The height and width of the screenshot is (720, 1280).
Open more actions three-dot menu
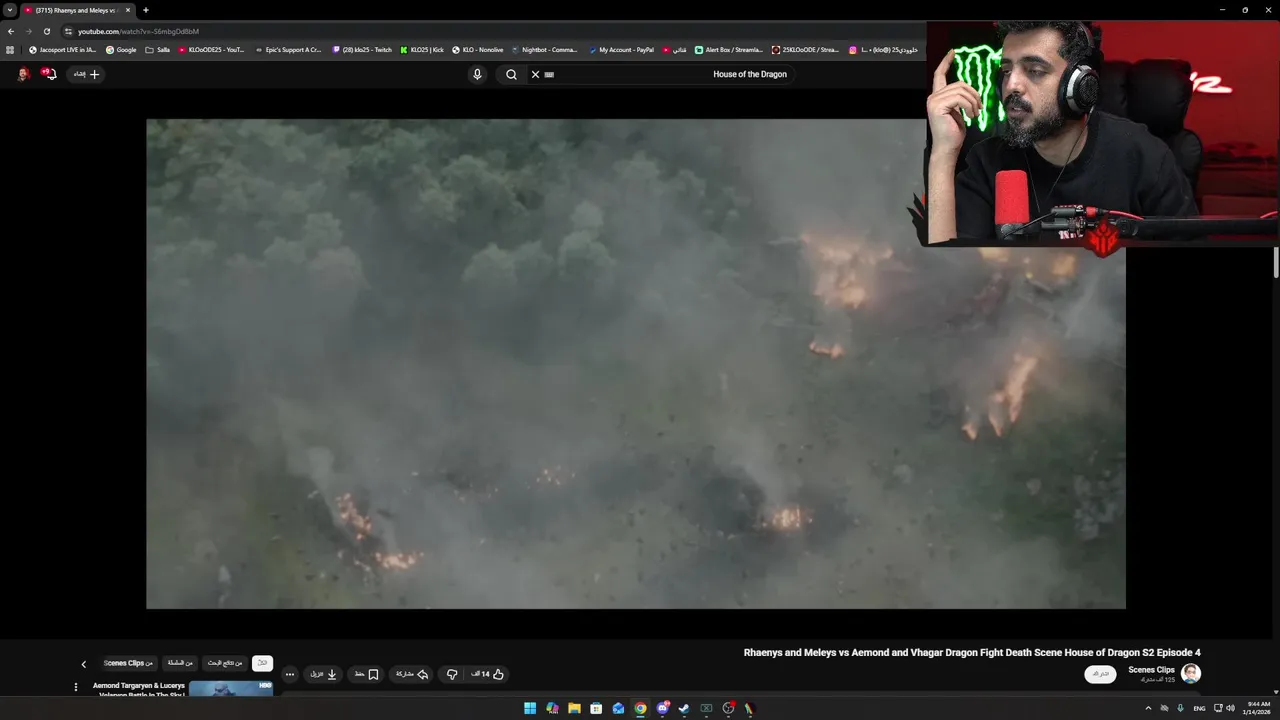pos(289,674)
